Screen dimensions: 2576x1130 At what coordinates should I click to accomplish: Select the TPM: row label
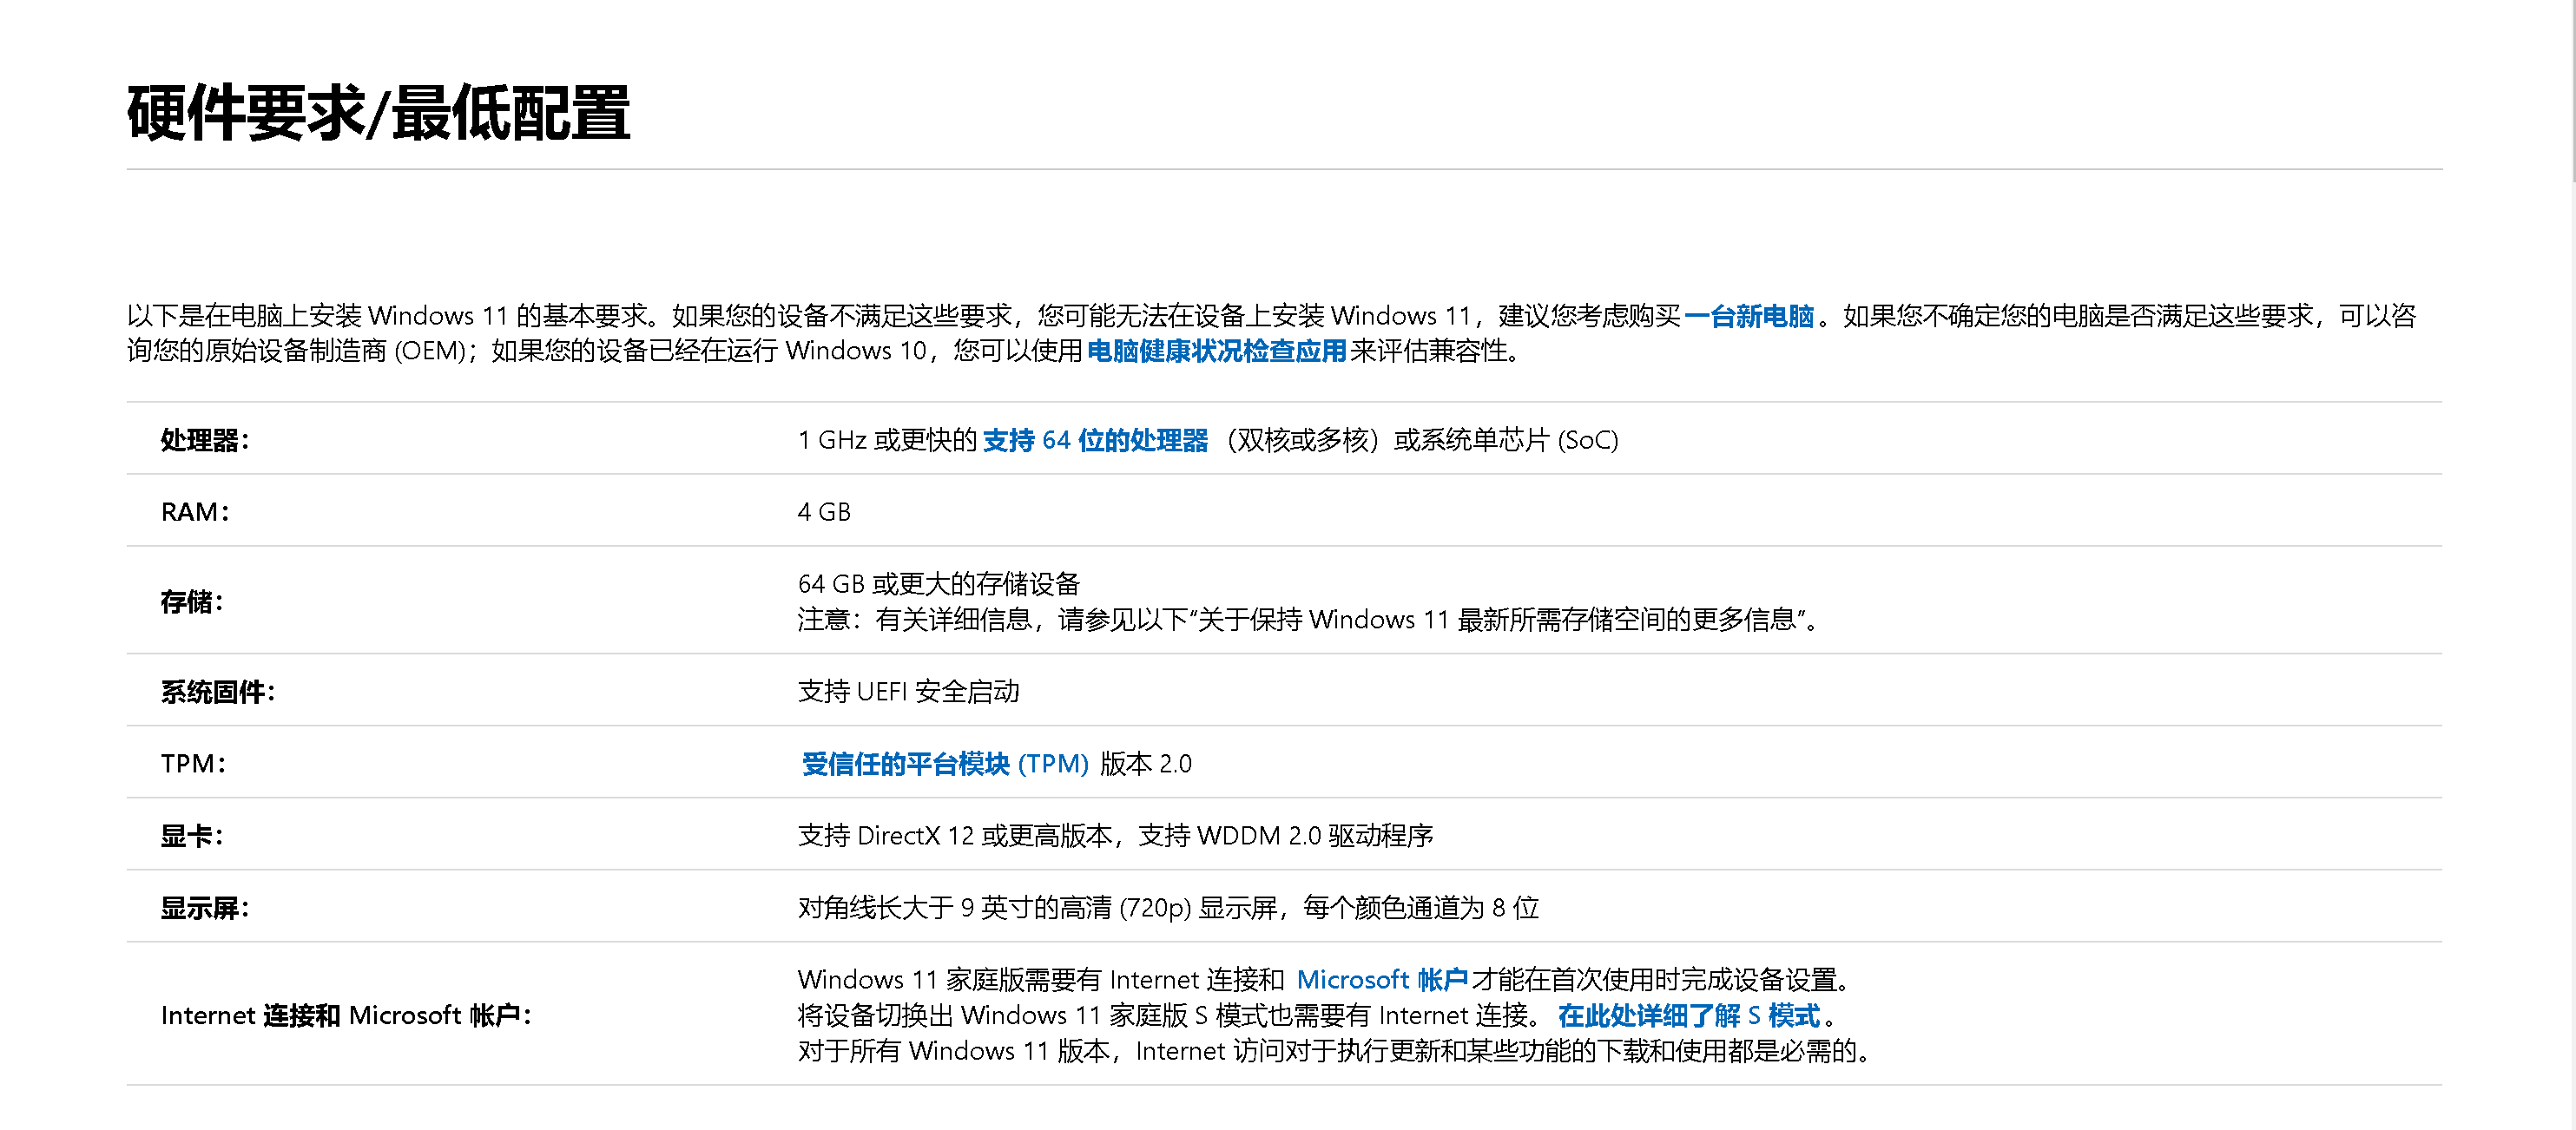[x=194, y=764]
